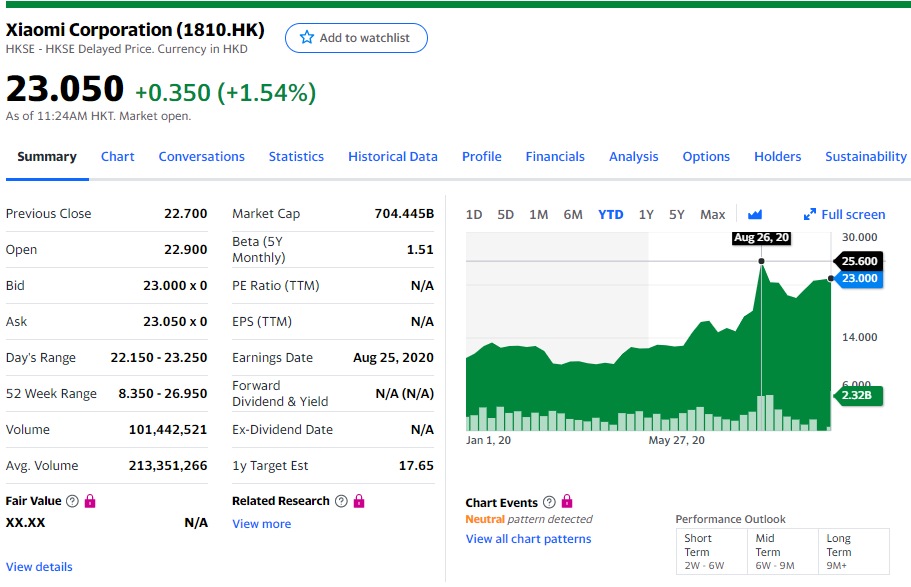
Task: Click the star Add to watchlist button
Action: pyautogui.click(x=356, y=38)
